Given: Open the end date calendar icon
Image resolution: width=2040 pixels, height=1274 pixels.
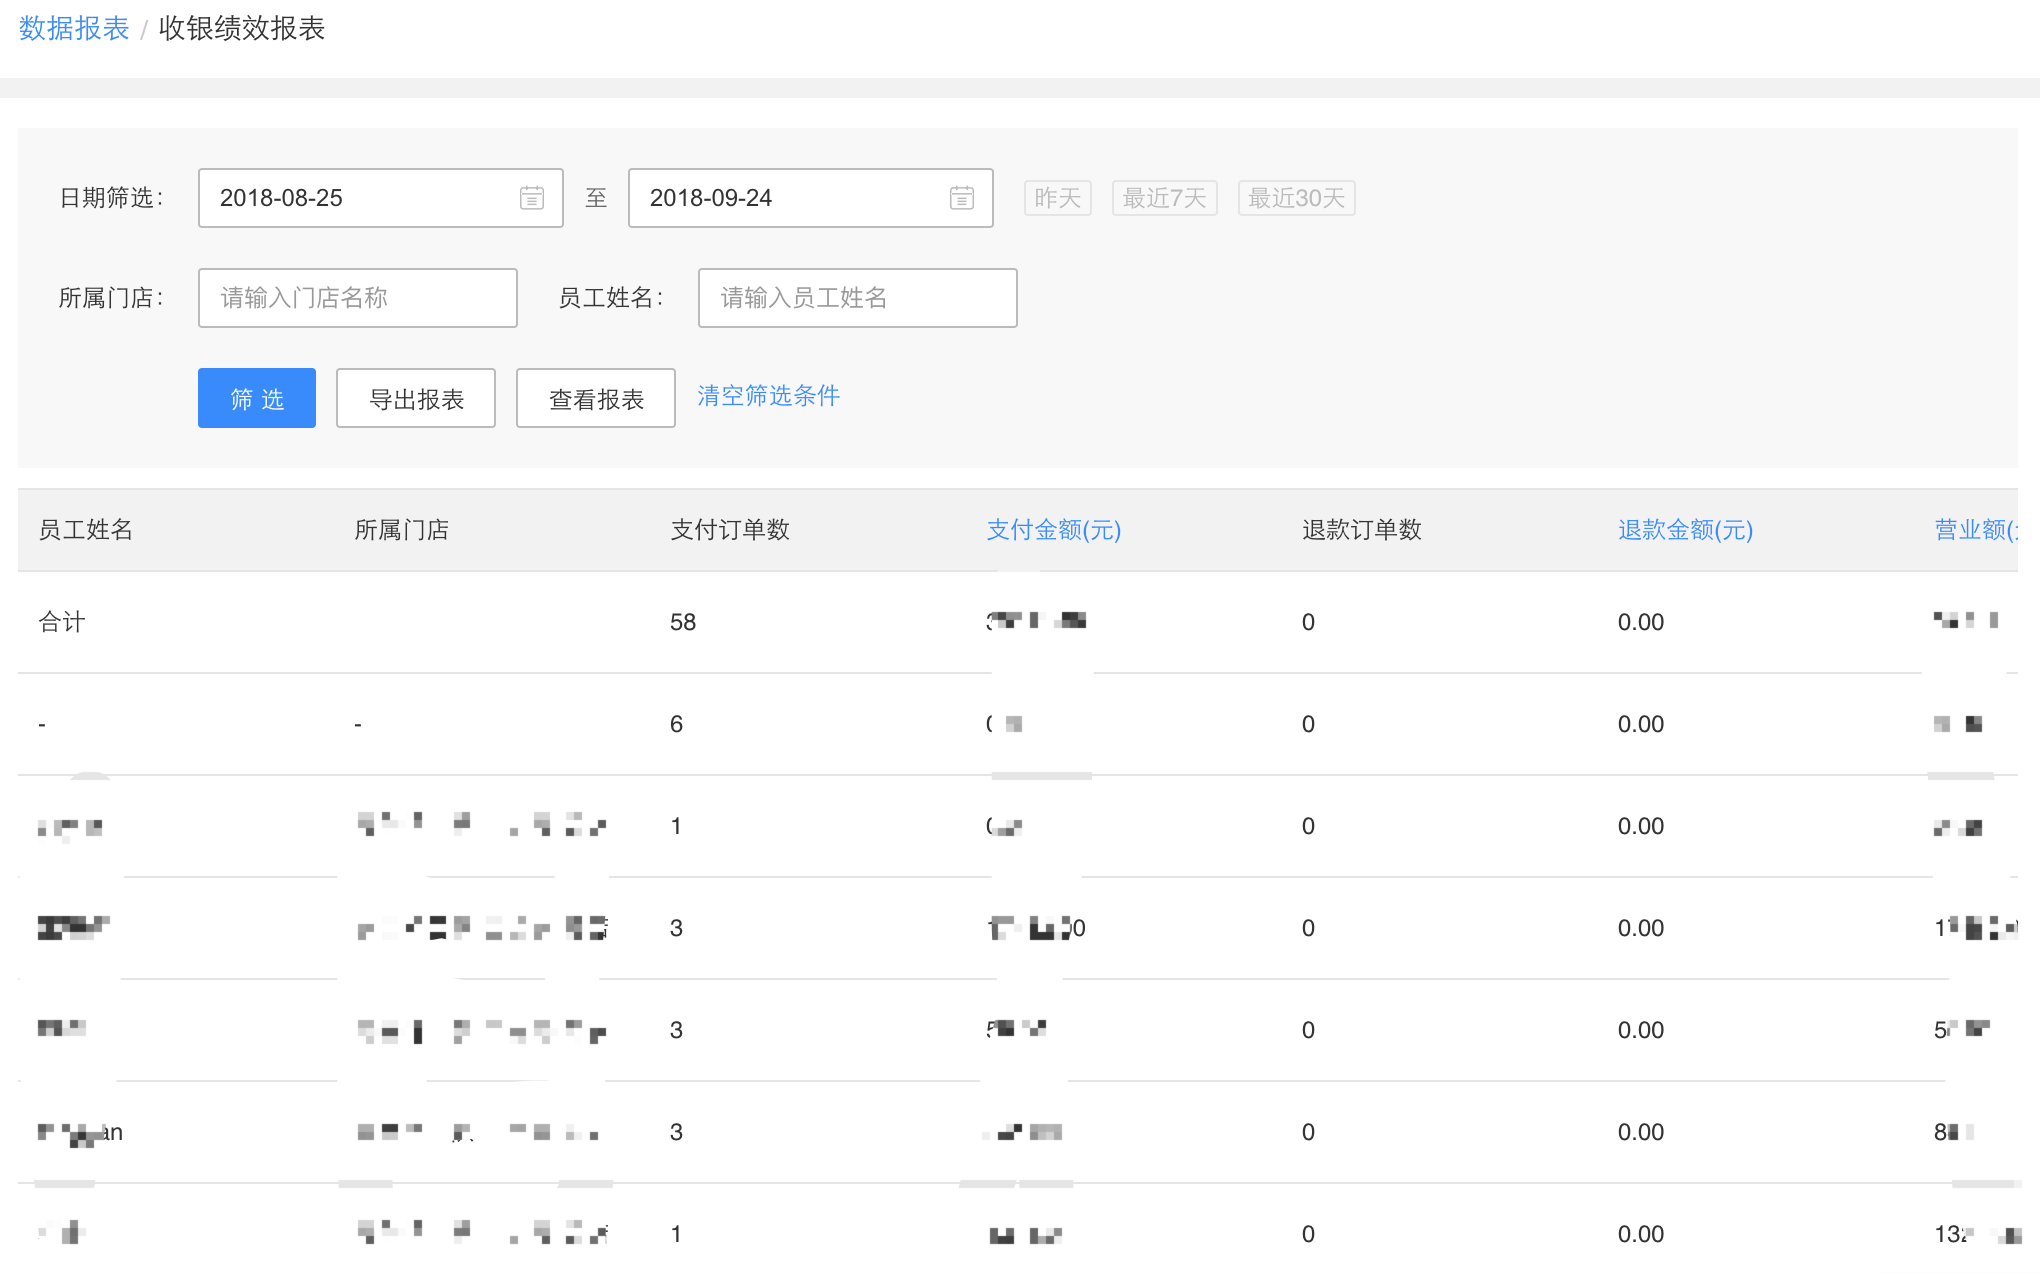Looking at the screenshot, I should coord(962,198).
